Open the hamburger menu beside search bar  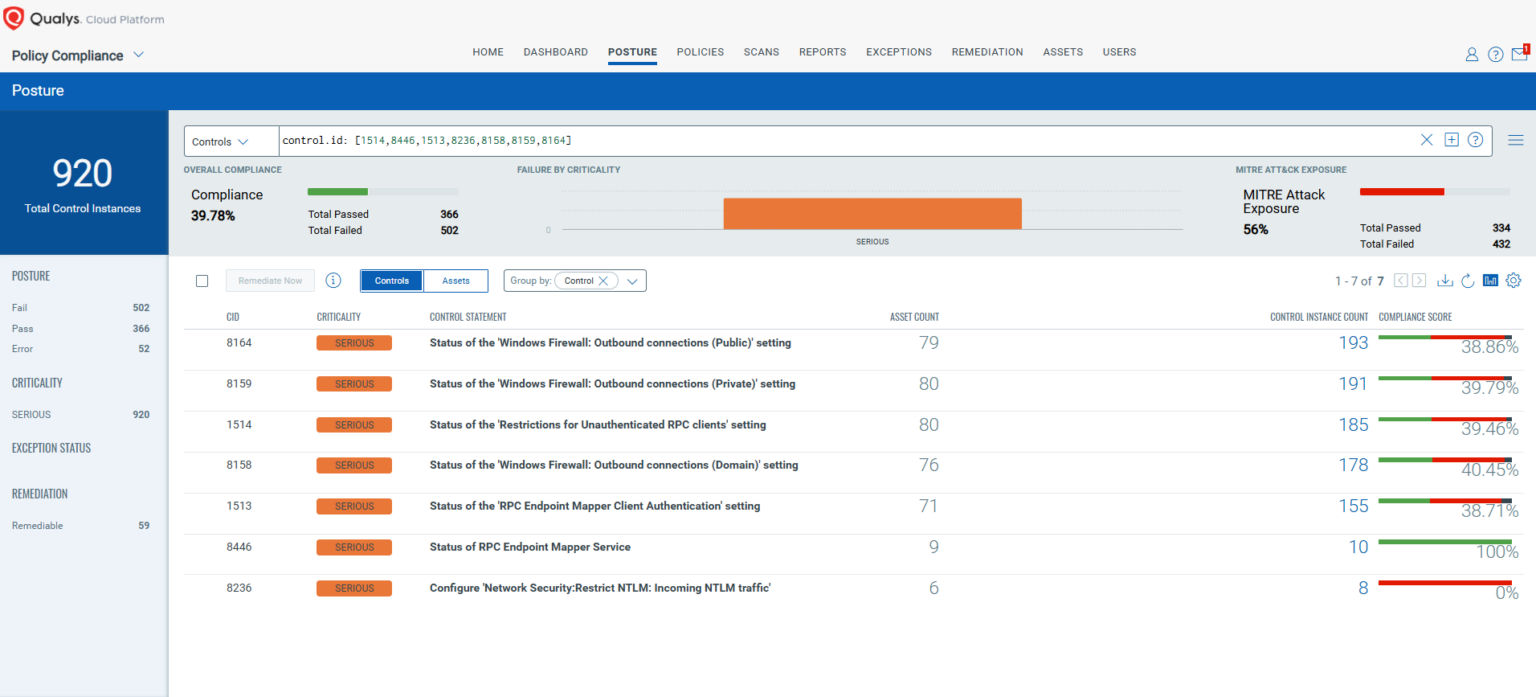1515,141
